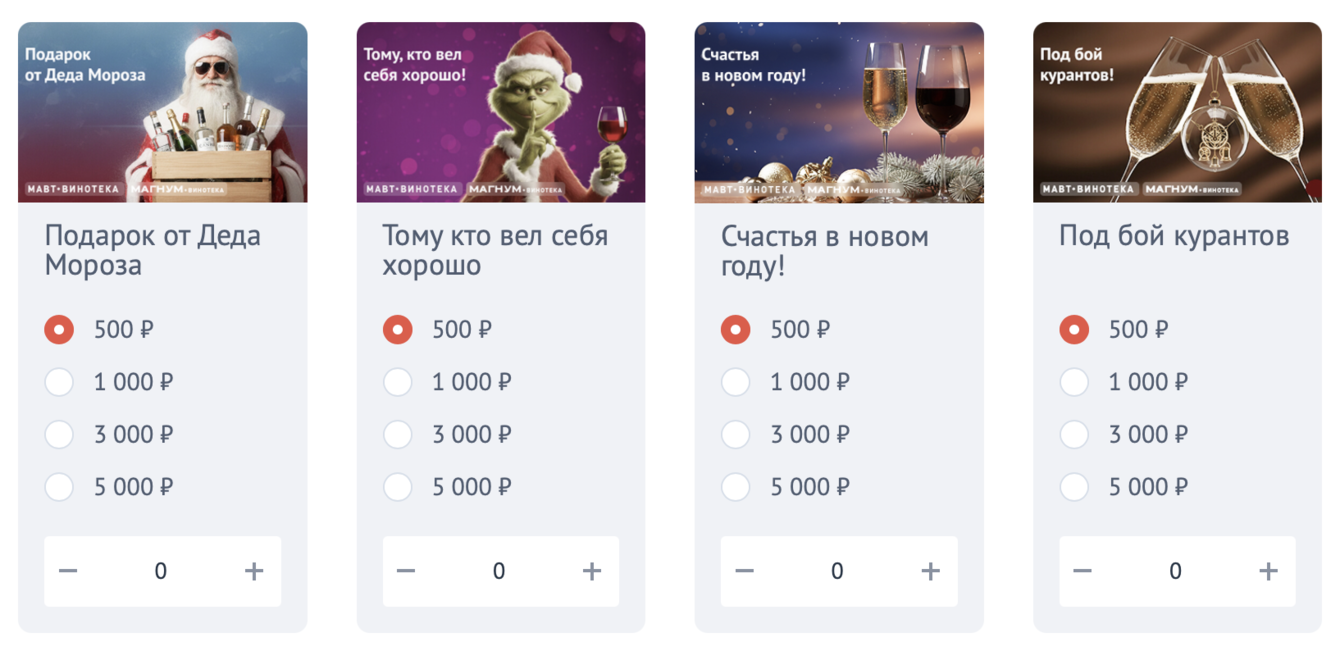Pick 5 000 ₽ for Счастья в новом году
The image size is (1340, 651).
point(736,487)
